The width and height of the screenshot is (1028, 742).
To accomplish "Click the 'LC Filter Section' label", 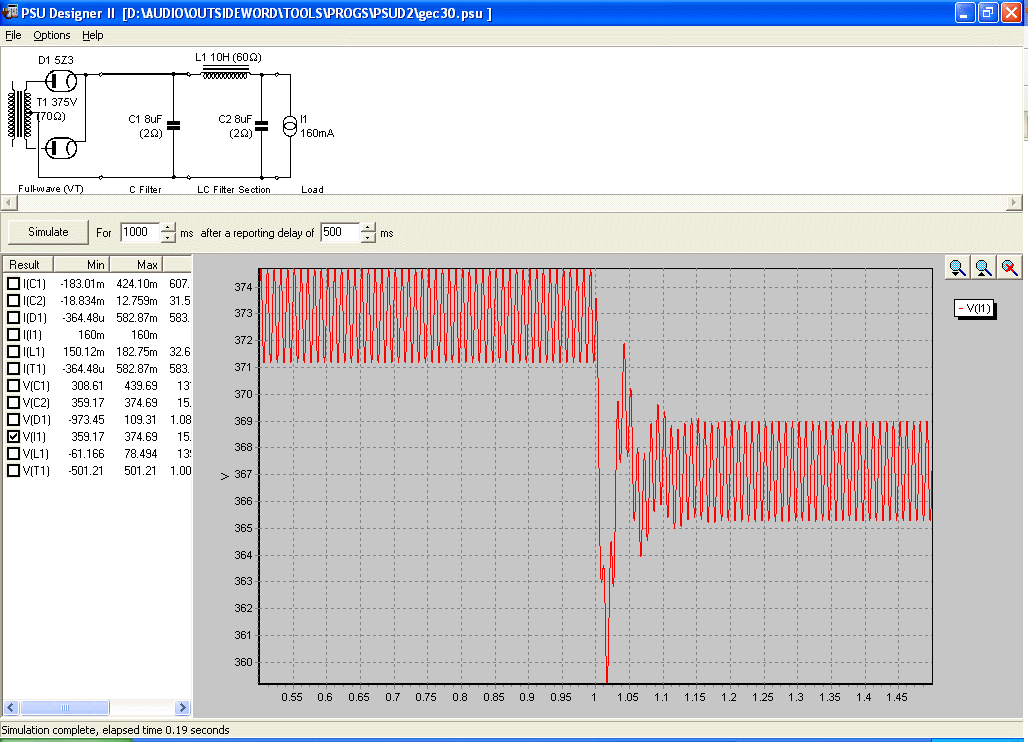I will 234,189.
